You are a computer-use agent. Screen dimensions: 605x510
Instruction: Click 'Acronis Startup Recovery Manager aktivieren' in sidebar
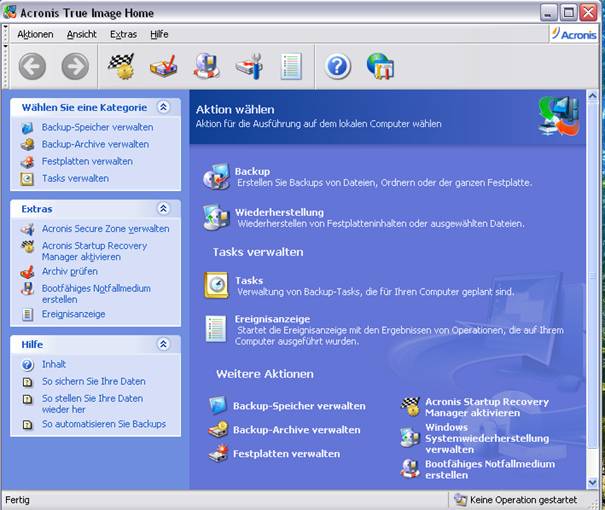click(x=95, y=251)
